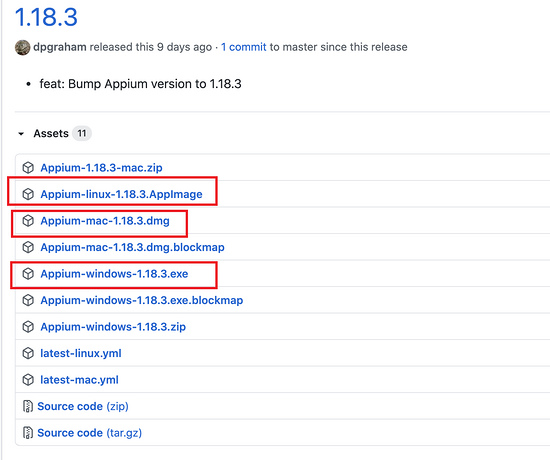550x460 pixels.
Task: Collapse the Assets section triangle
Action: [x=21, y=134]
